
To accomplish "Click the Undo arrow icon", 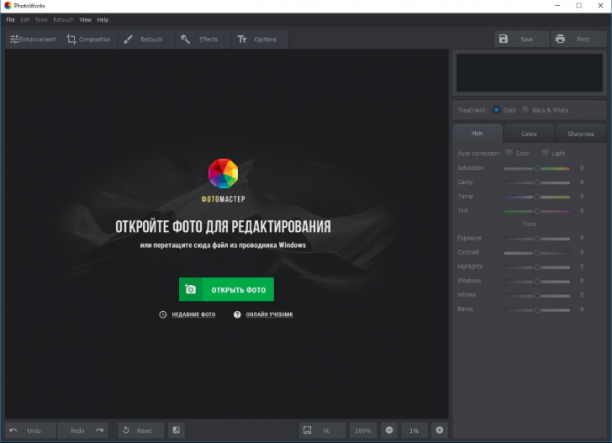I will pos(13,430).
